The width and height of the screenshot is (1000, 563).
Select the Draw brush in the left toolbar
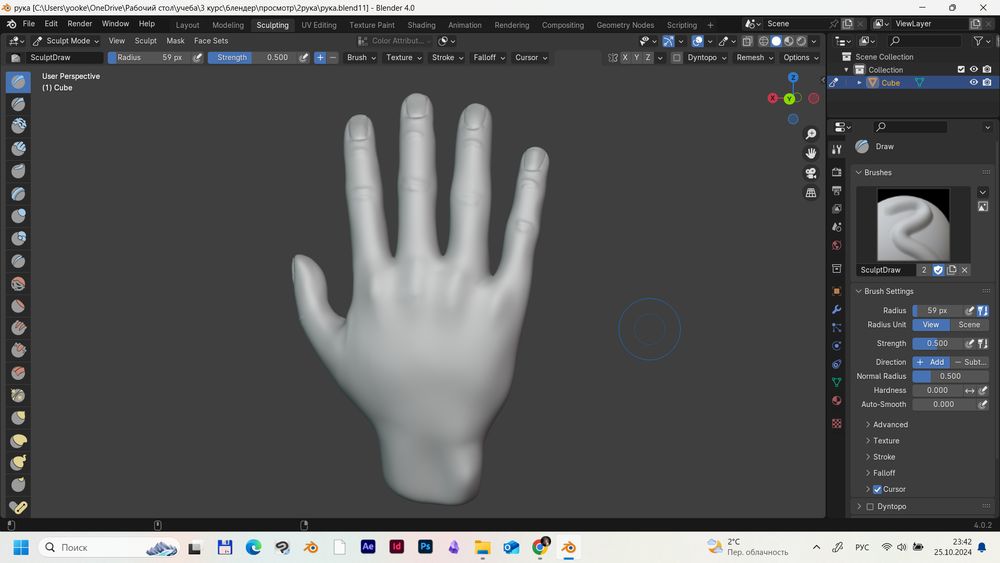click(18, 82)
